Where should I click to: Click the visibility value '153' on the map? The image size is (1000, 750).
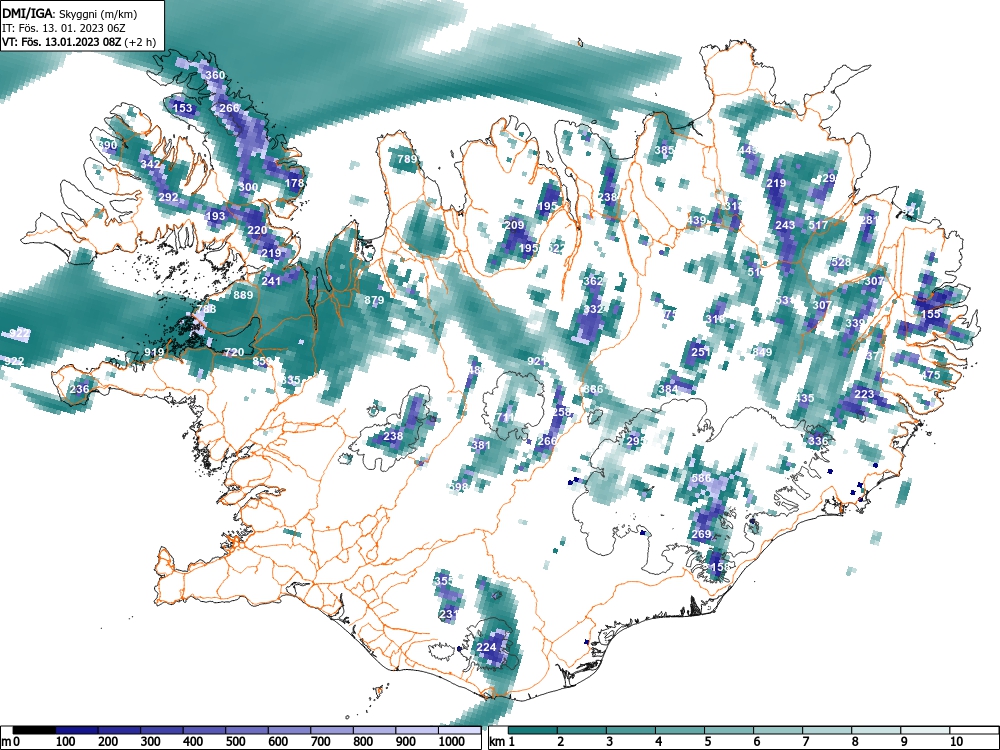(x=182, y=108)
